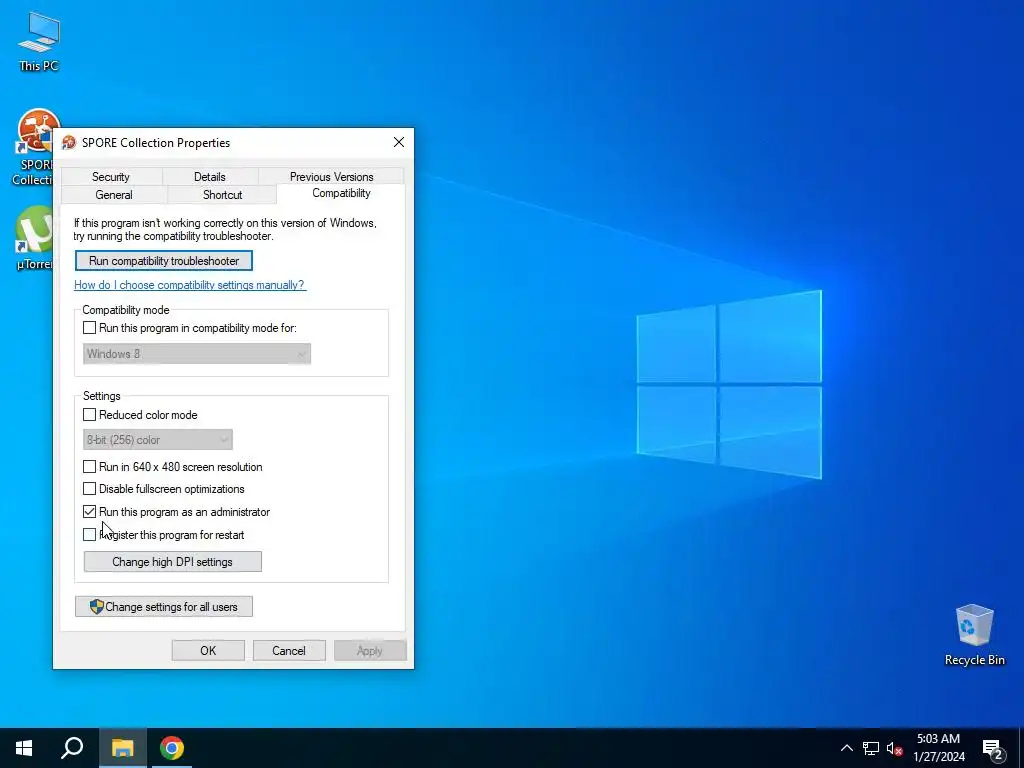Check Disable fullscreen optimizations

(x=89, y=488)
